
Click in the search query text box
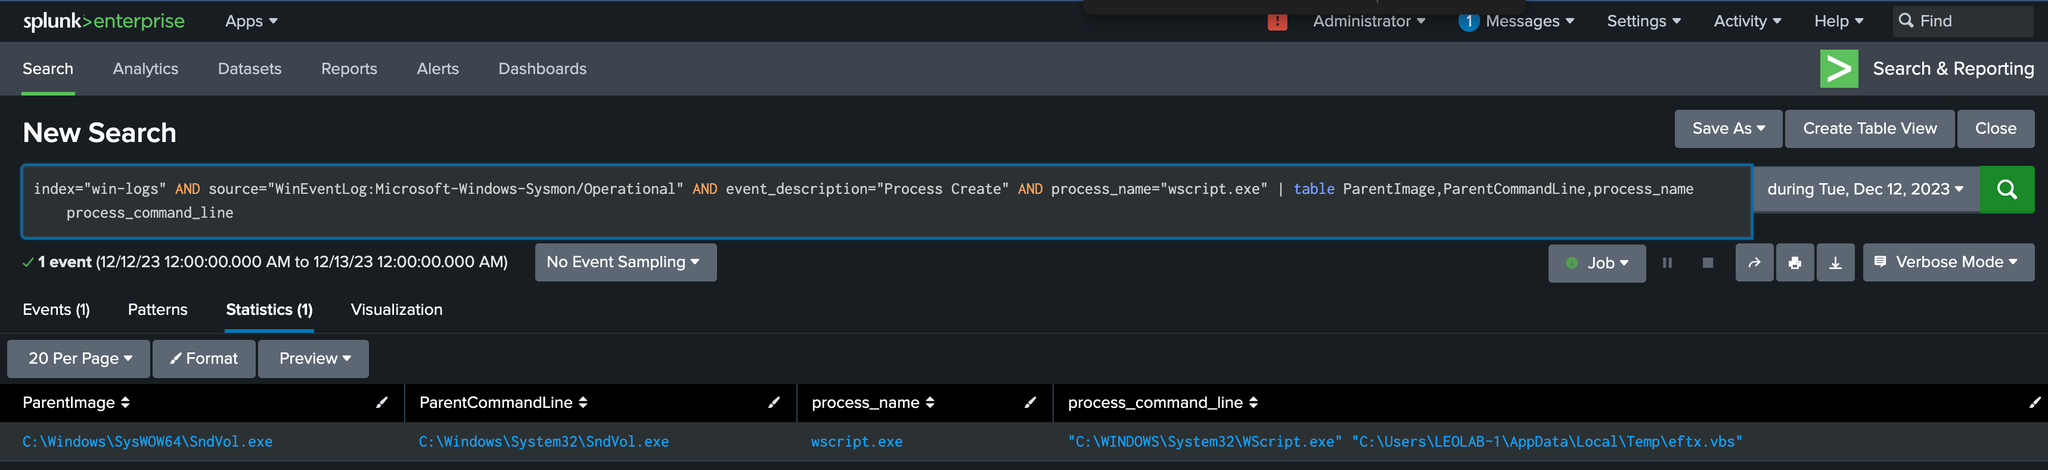[886, 201]
